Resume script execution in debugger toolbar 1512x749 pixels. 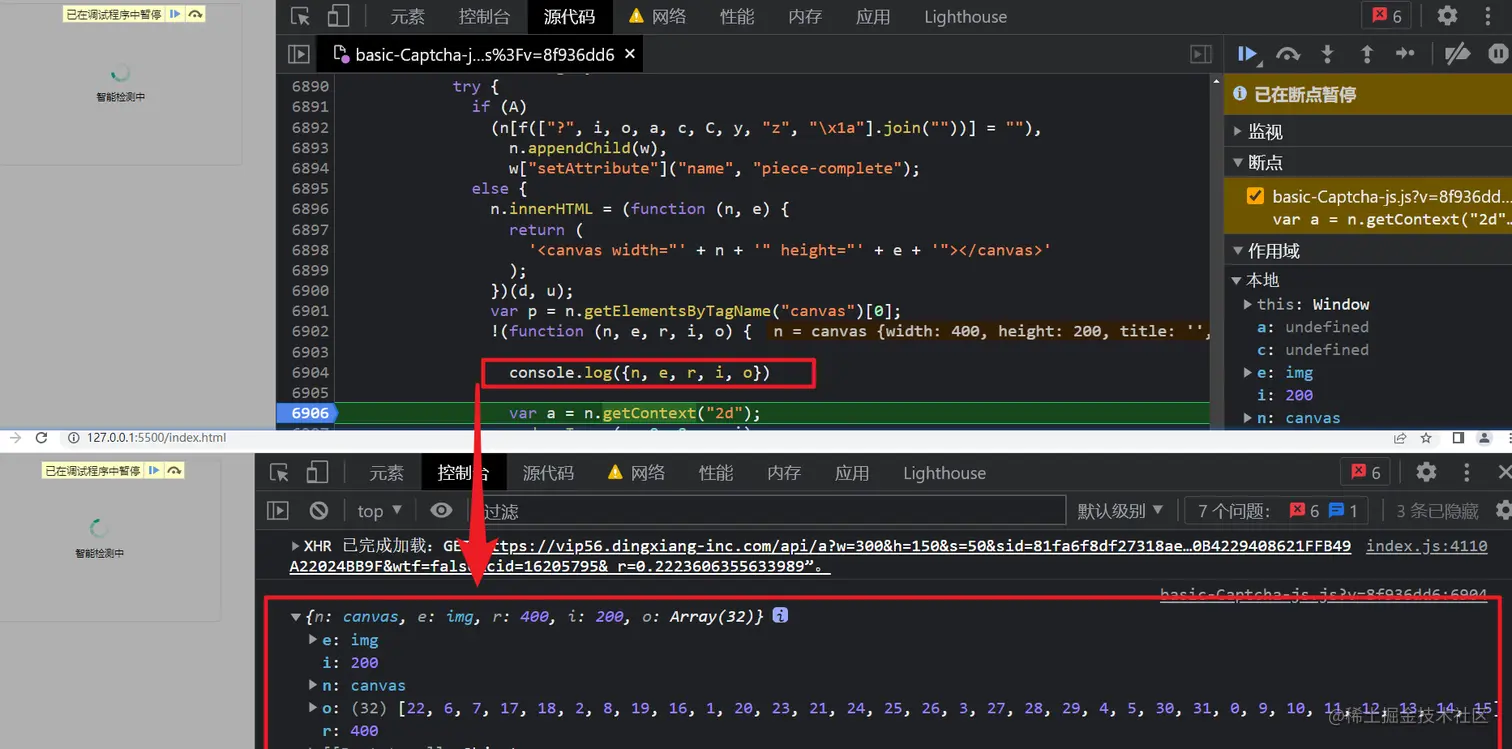pos(1247,54)
